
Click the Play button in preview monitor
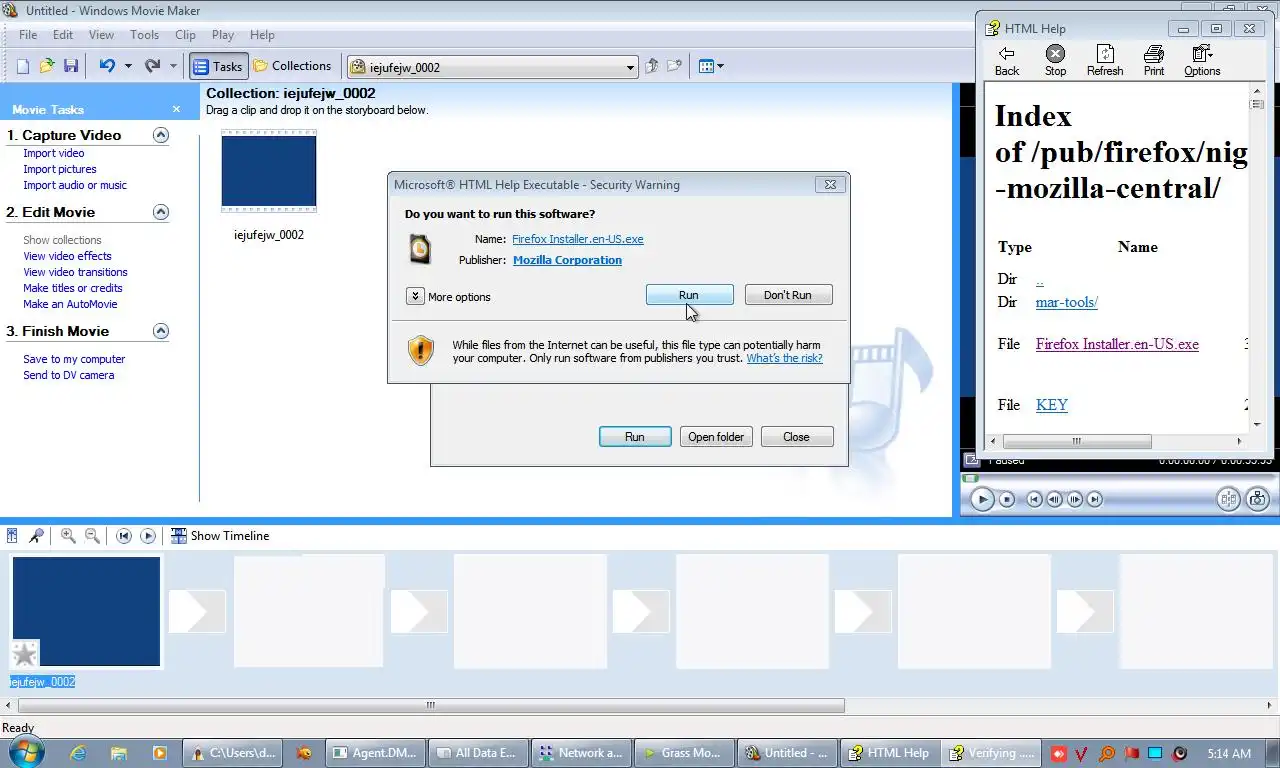[x=982, y=499]
